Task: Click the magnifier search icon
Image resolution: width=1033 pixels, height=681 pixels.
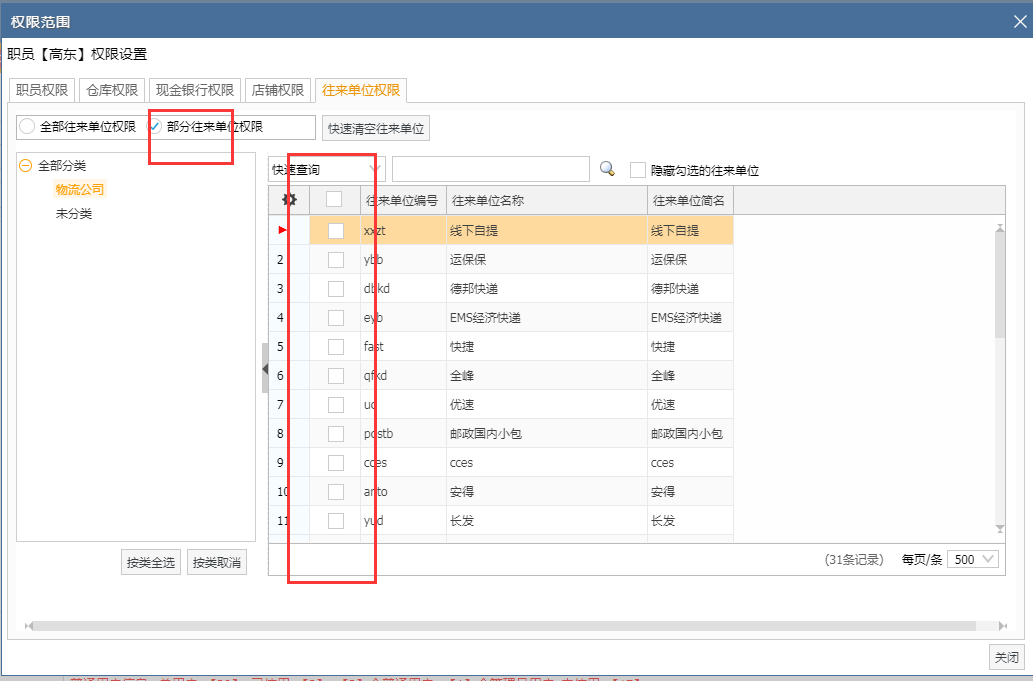Action: 607,169
